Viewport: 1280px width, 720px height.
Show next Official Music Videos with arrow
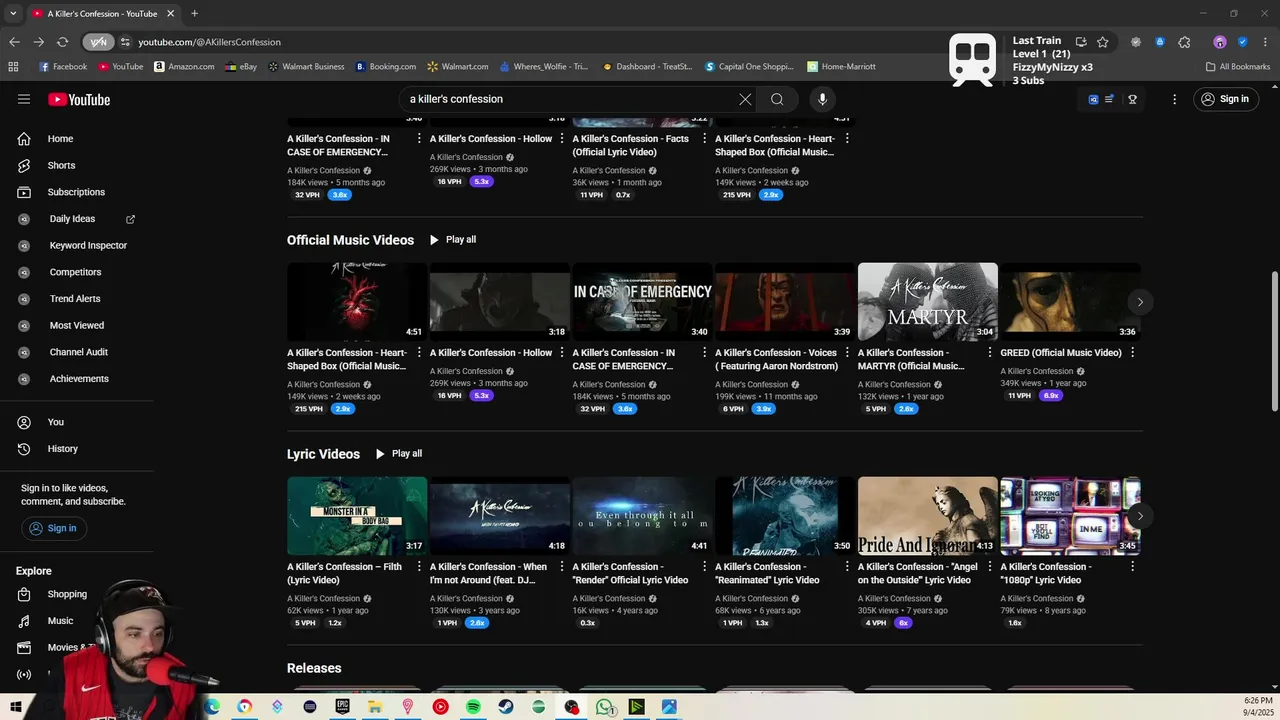[x=1140, y=302]
